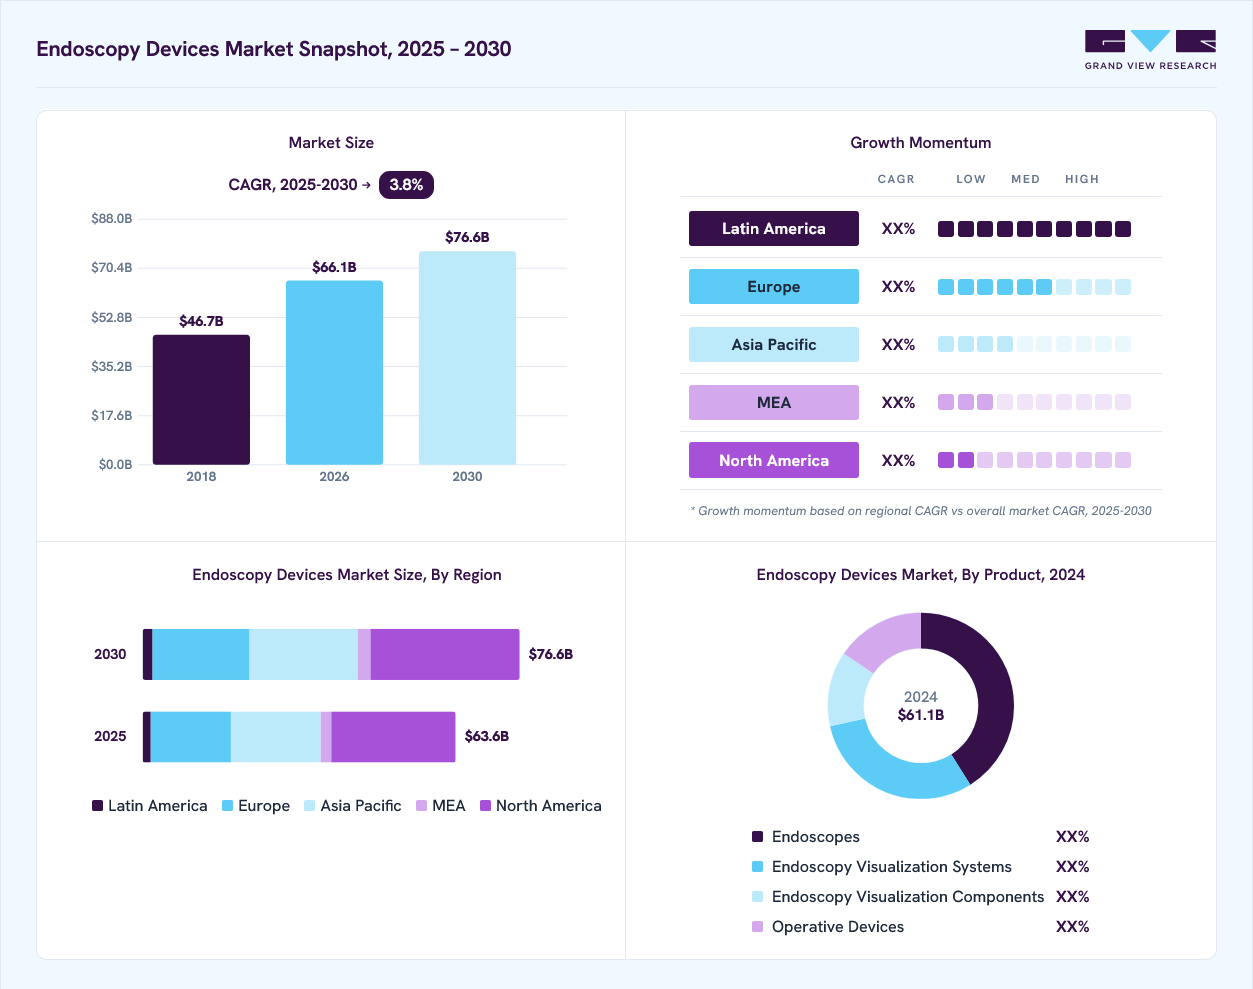Image resolution: width=1253 pixels, height=989 pixels.
Task: Click the Europe segment of 2025 bar
Action: click(x=191, y=737)
